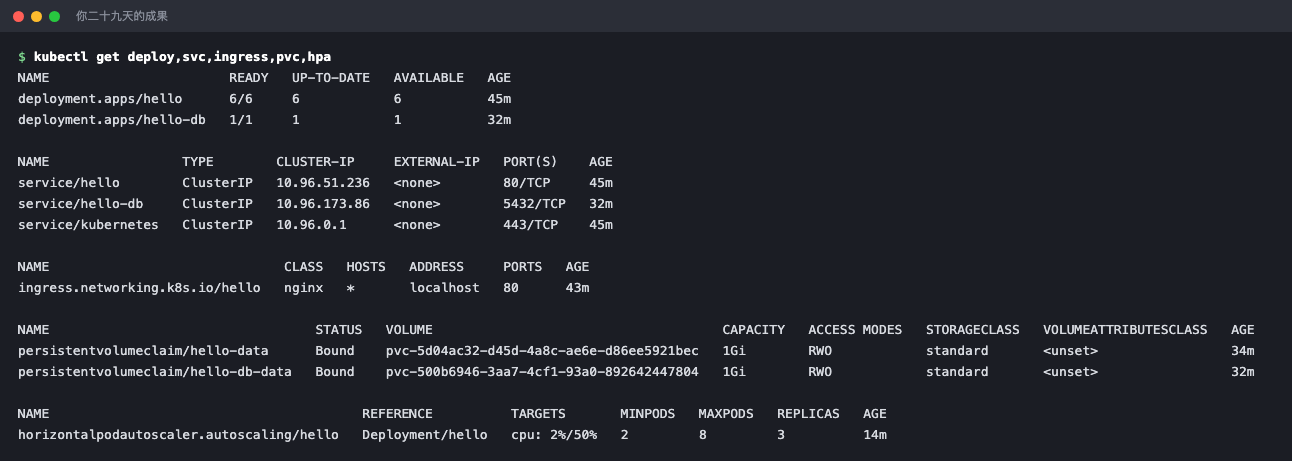Click HPA age '14m'
The image size is (1292, 461).
click(x=875, y=435)
